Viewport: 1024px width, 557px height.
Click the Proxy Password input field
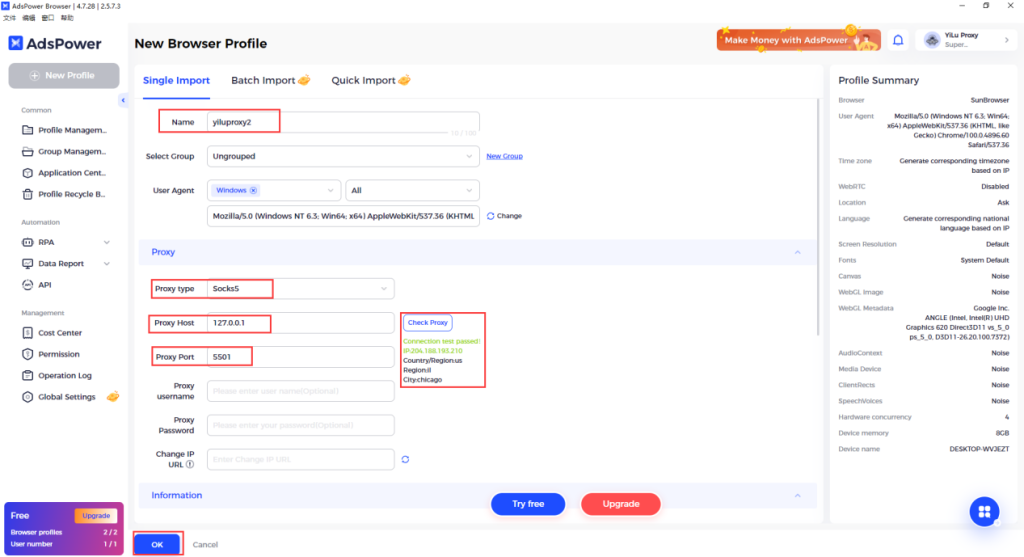(300, 425)
